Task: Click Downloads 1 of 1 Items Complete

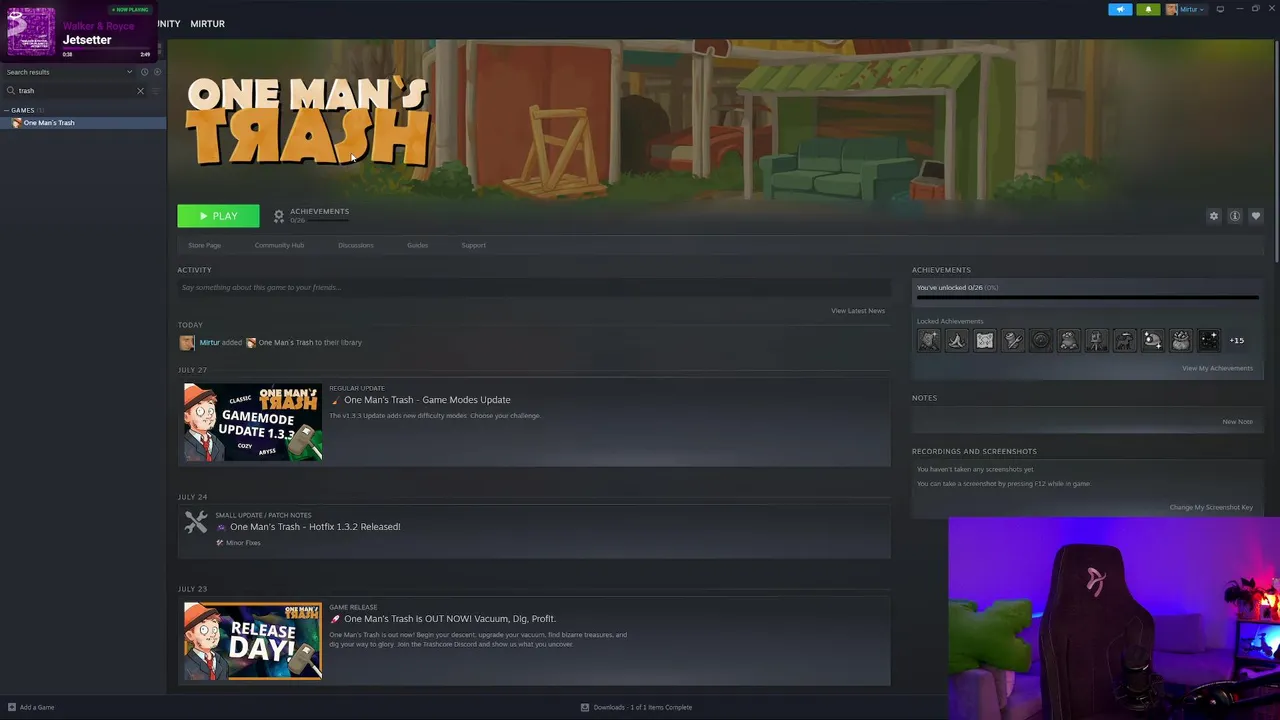Action: point(642,707)
